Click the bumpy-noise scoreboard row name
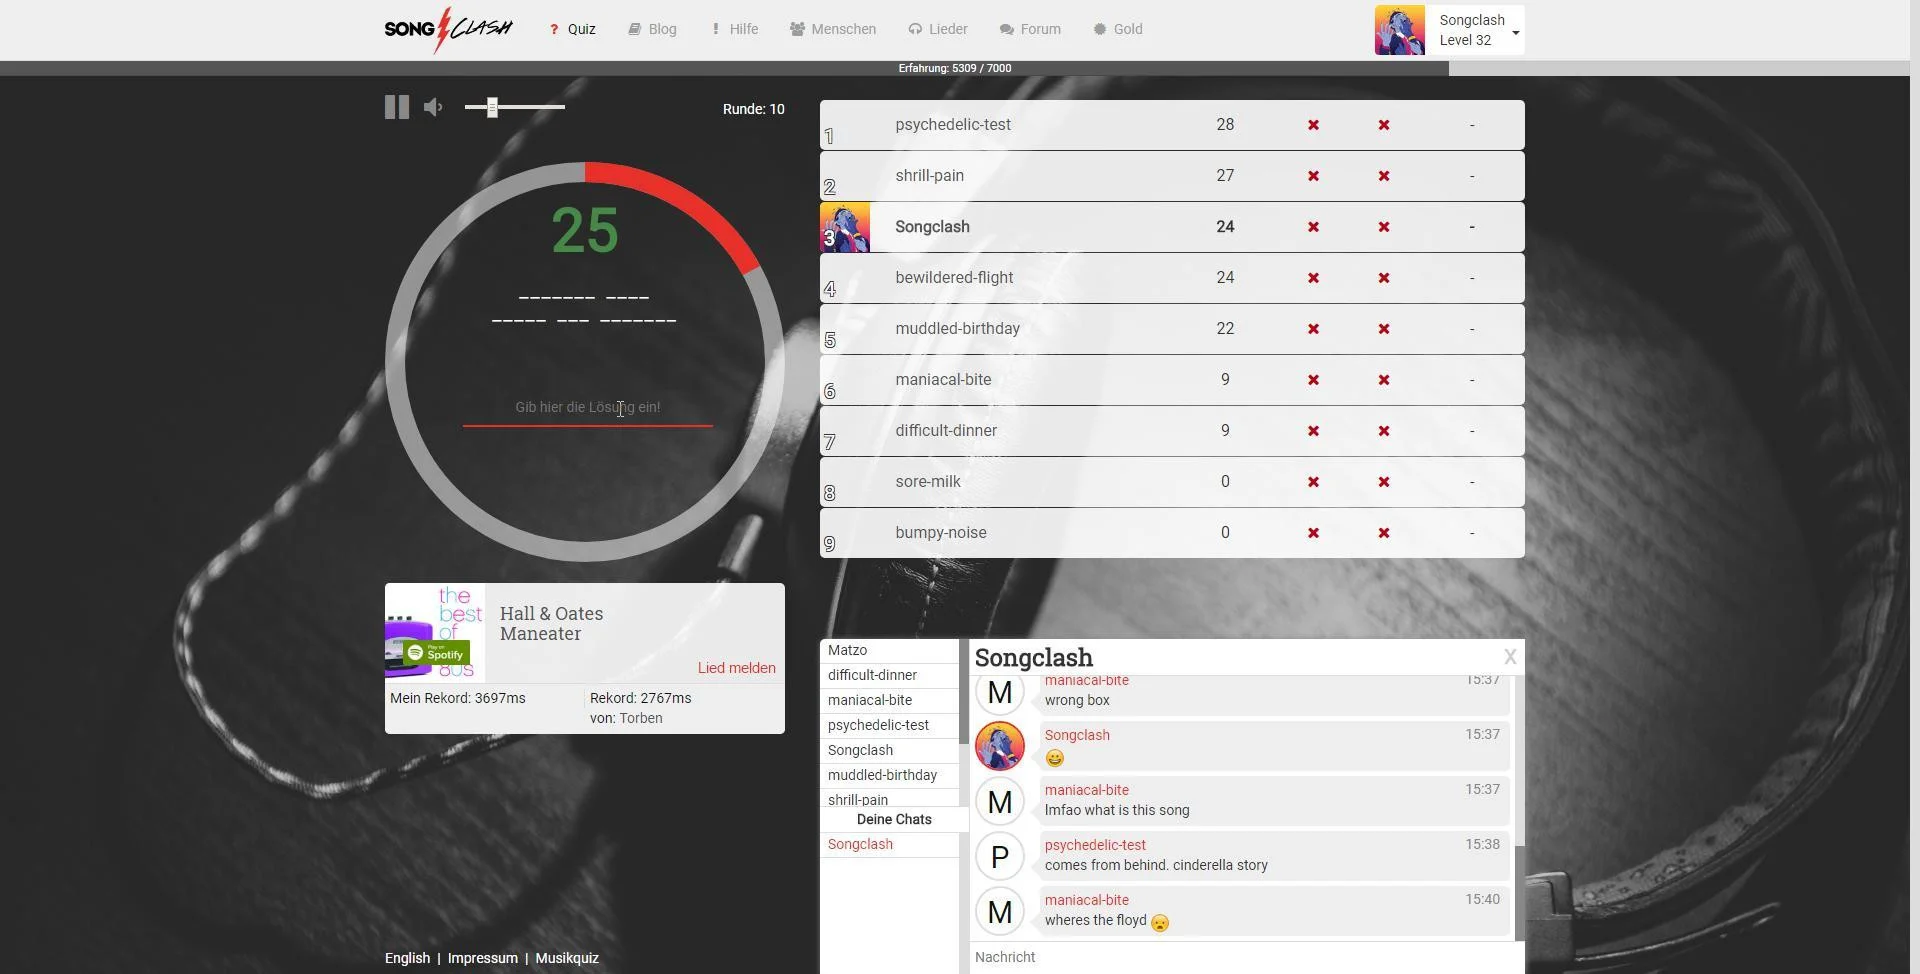The image size is (1920, 974). [941, 533]
